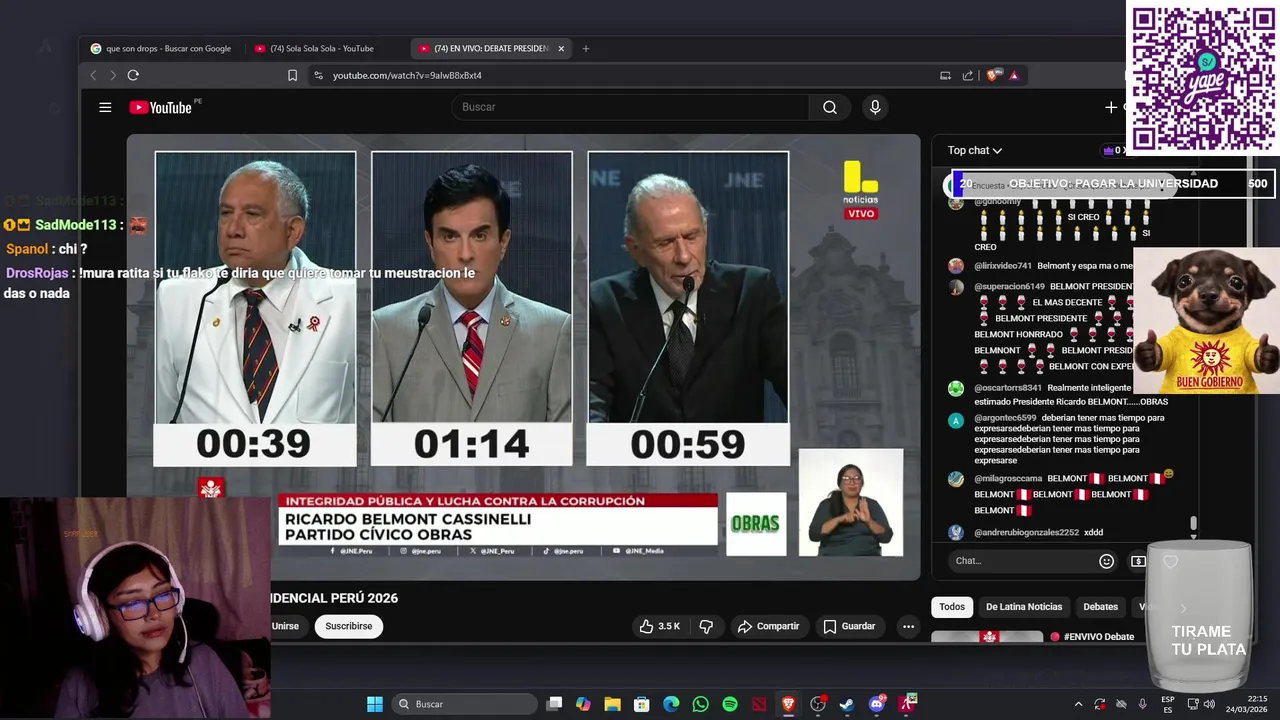Open Brave Shields lion icon
The height and width of the screenshot is (720, 1280).
coord(992,75)
